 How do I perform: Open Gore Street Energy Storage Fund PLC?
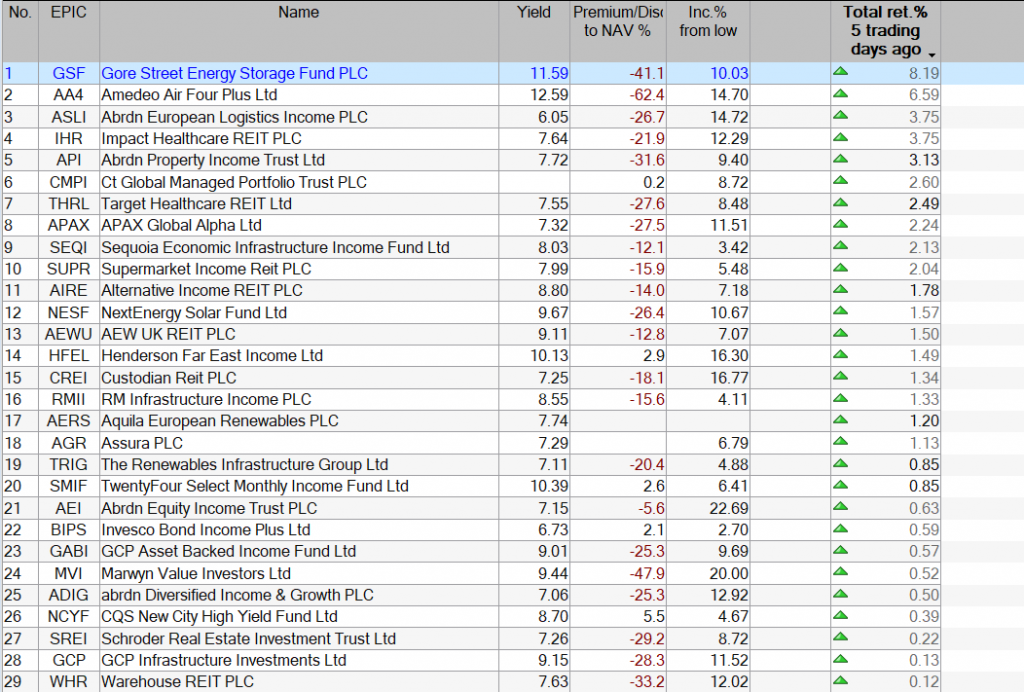coord(234,73)
